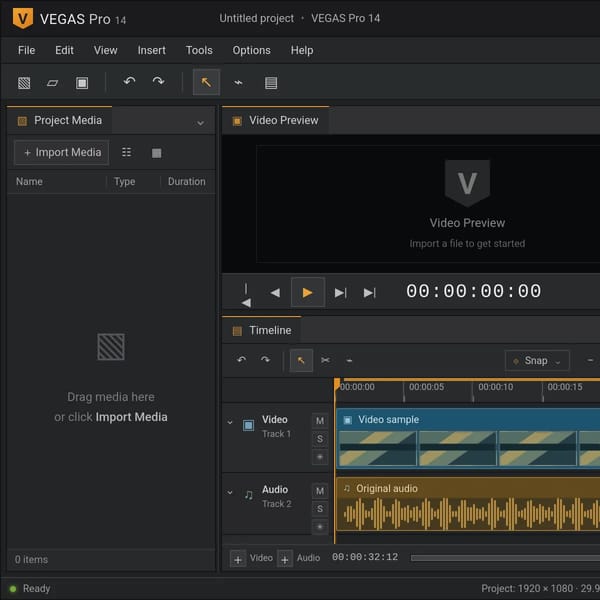
Task: Zoom out the timeline with minus button
Action: (x=590, y=360)
